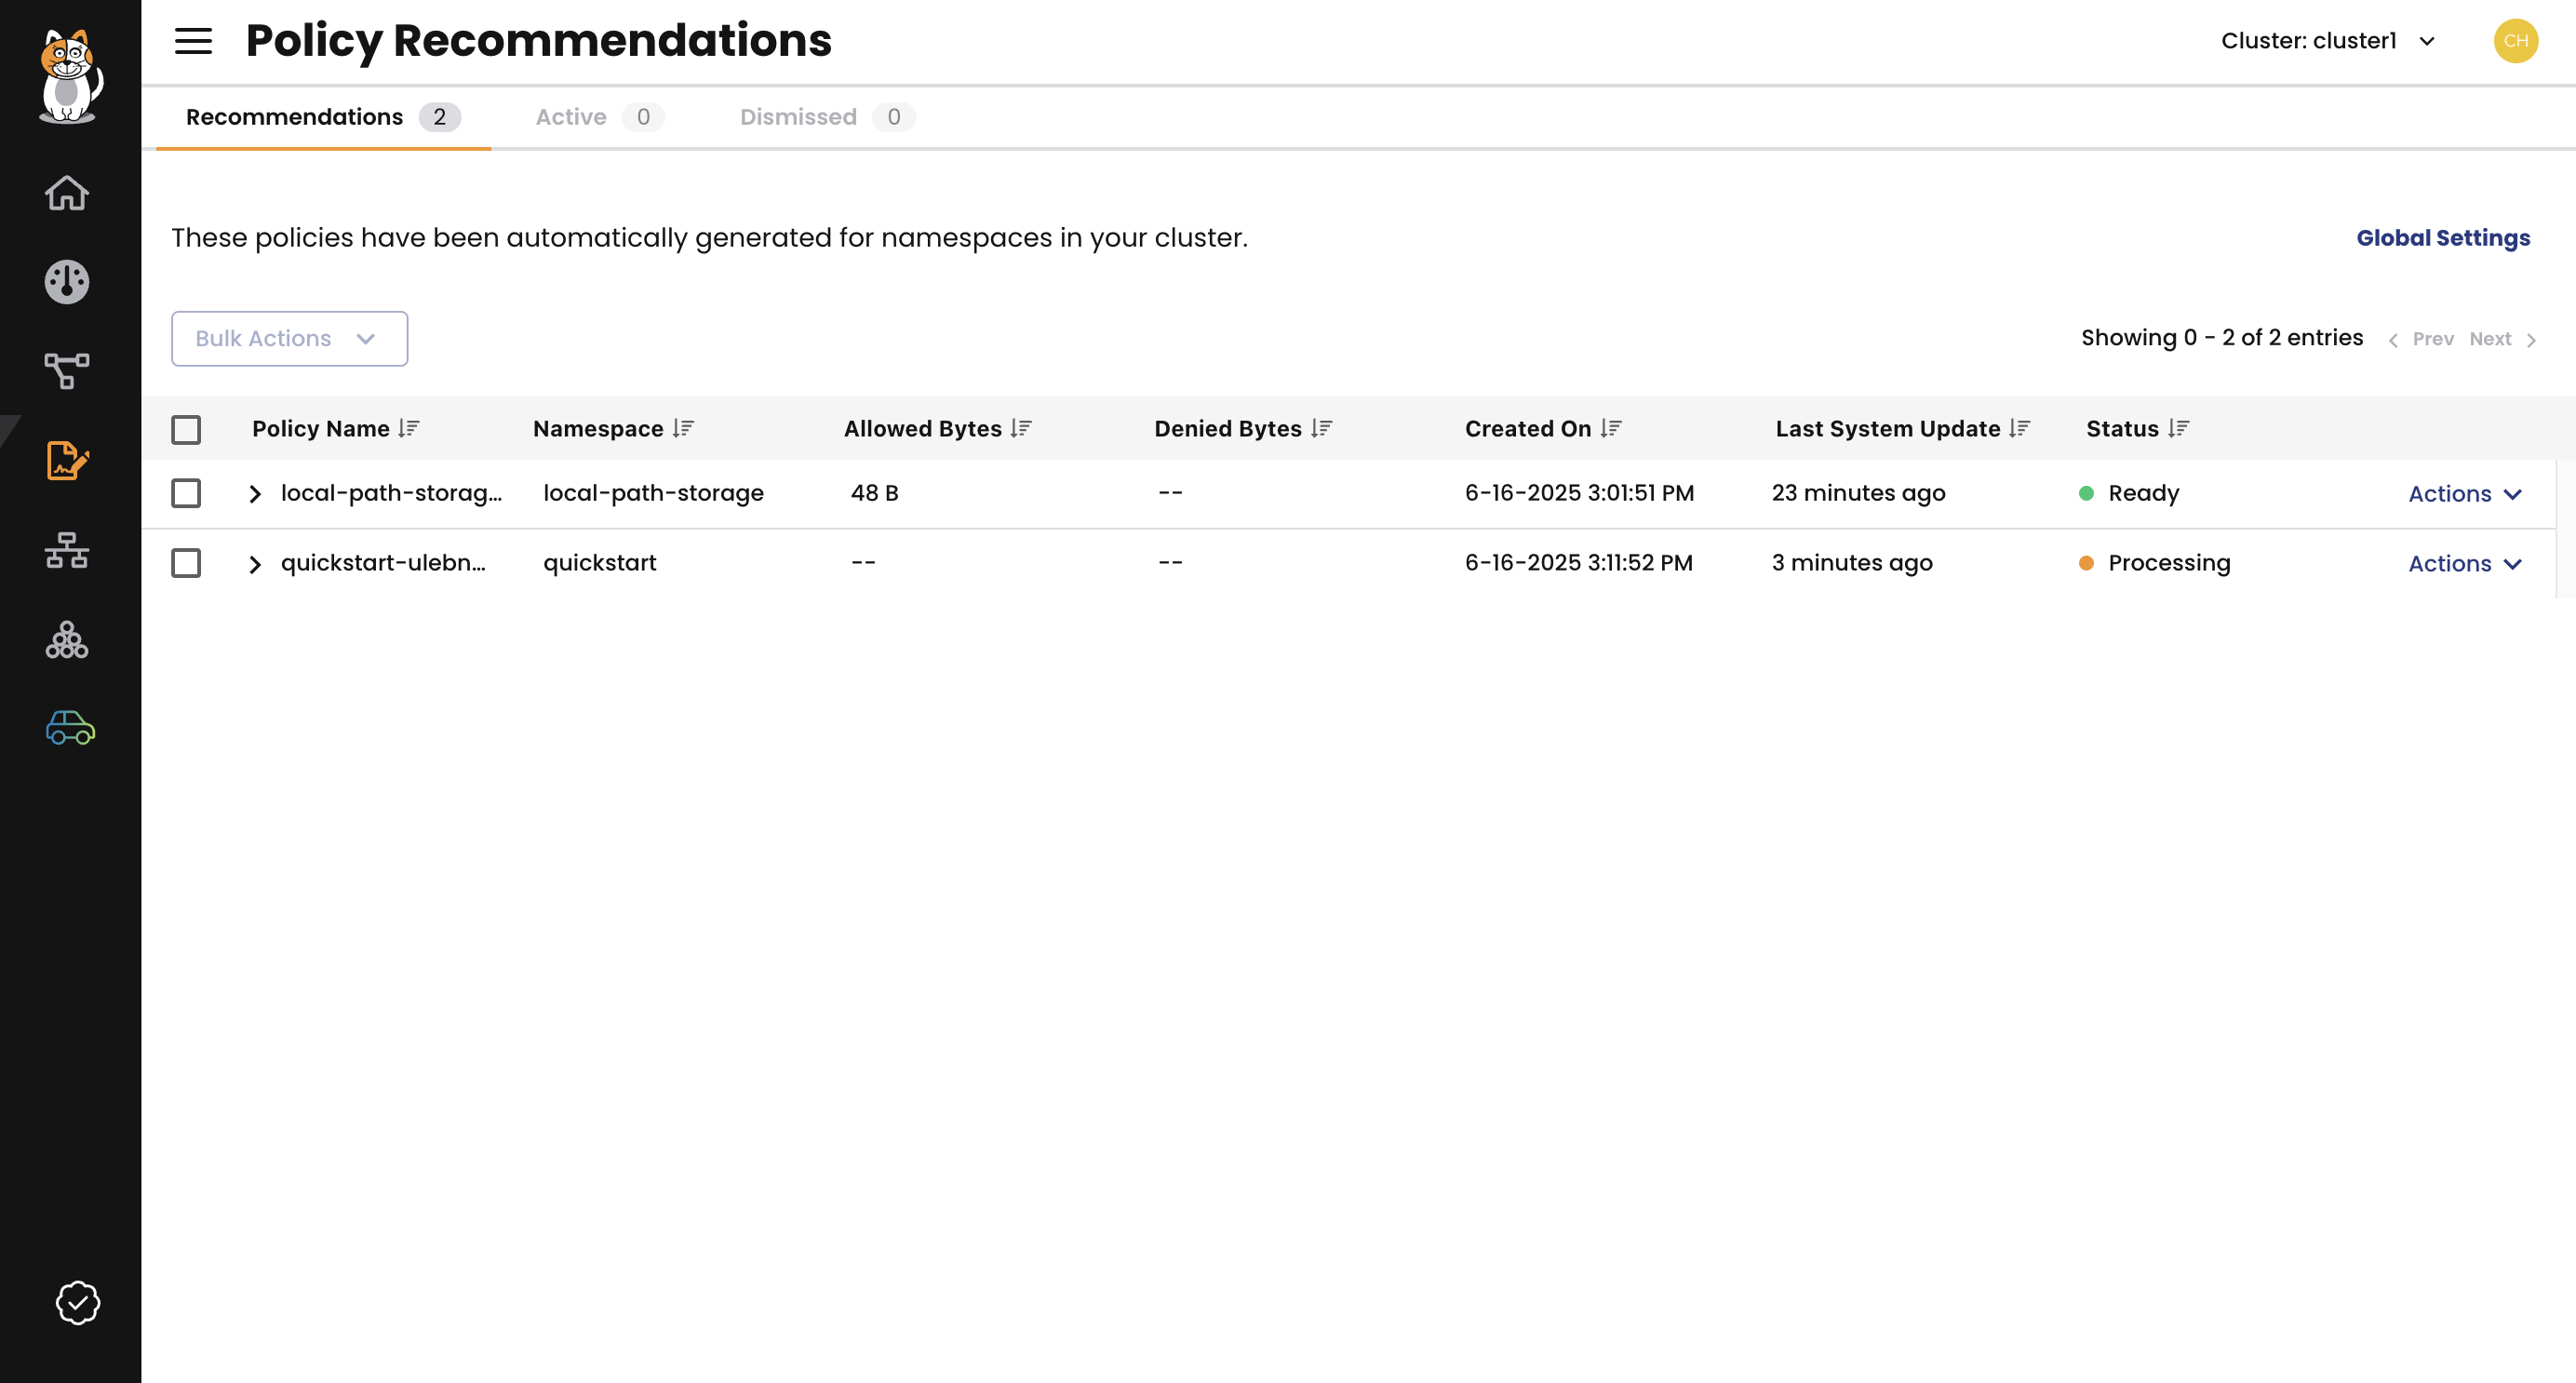Screen dimensions: 2576x1383
Task: Click the orange Policy Recommendations document icon
Action: [68, 462]
